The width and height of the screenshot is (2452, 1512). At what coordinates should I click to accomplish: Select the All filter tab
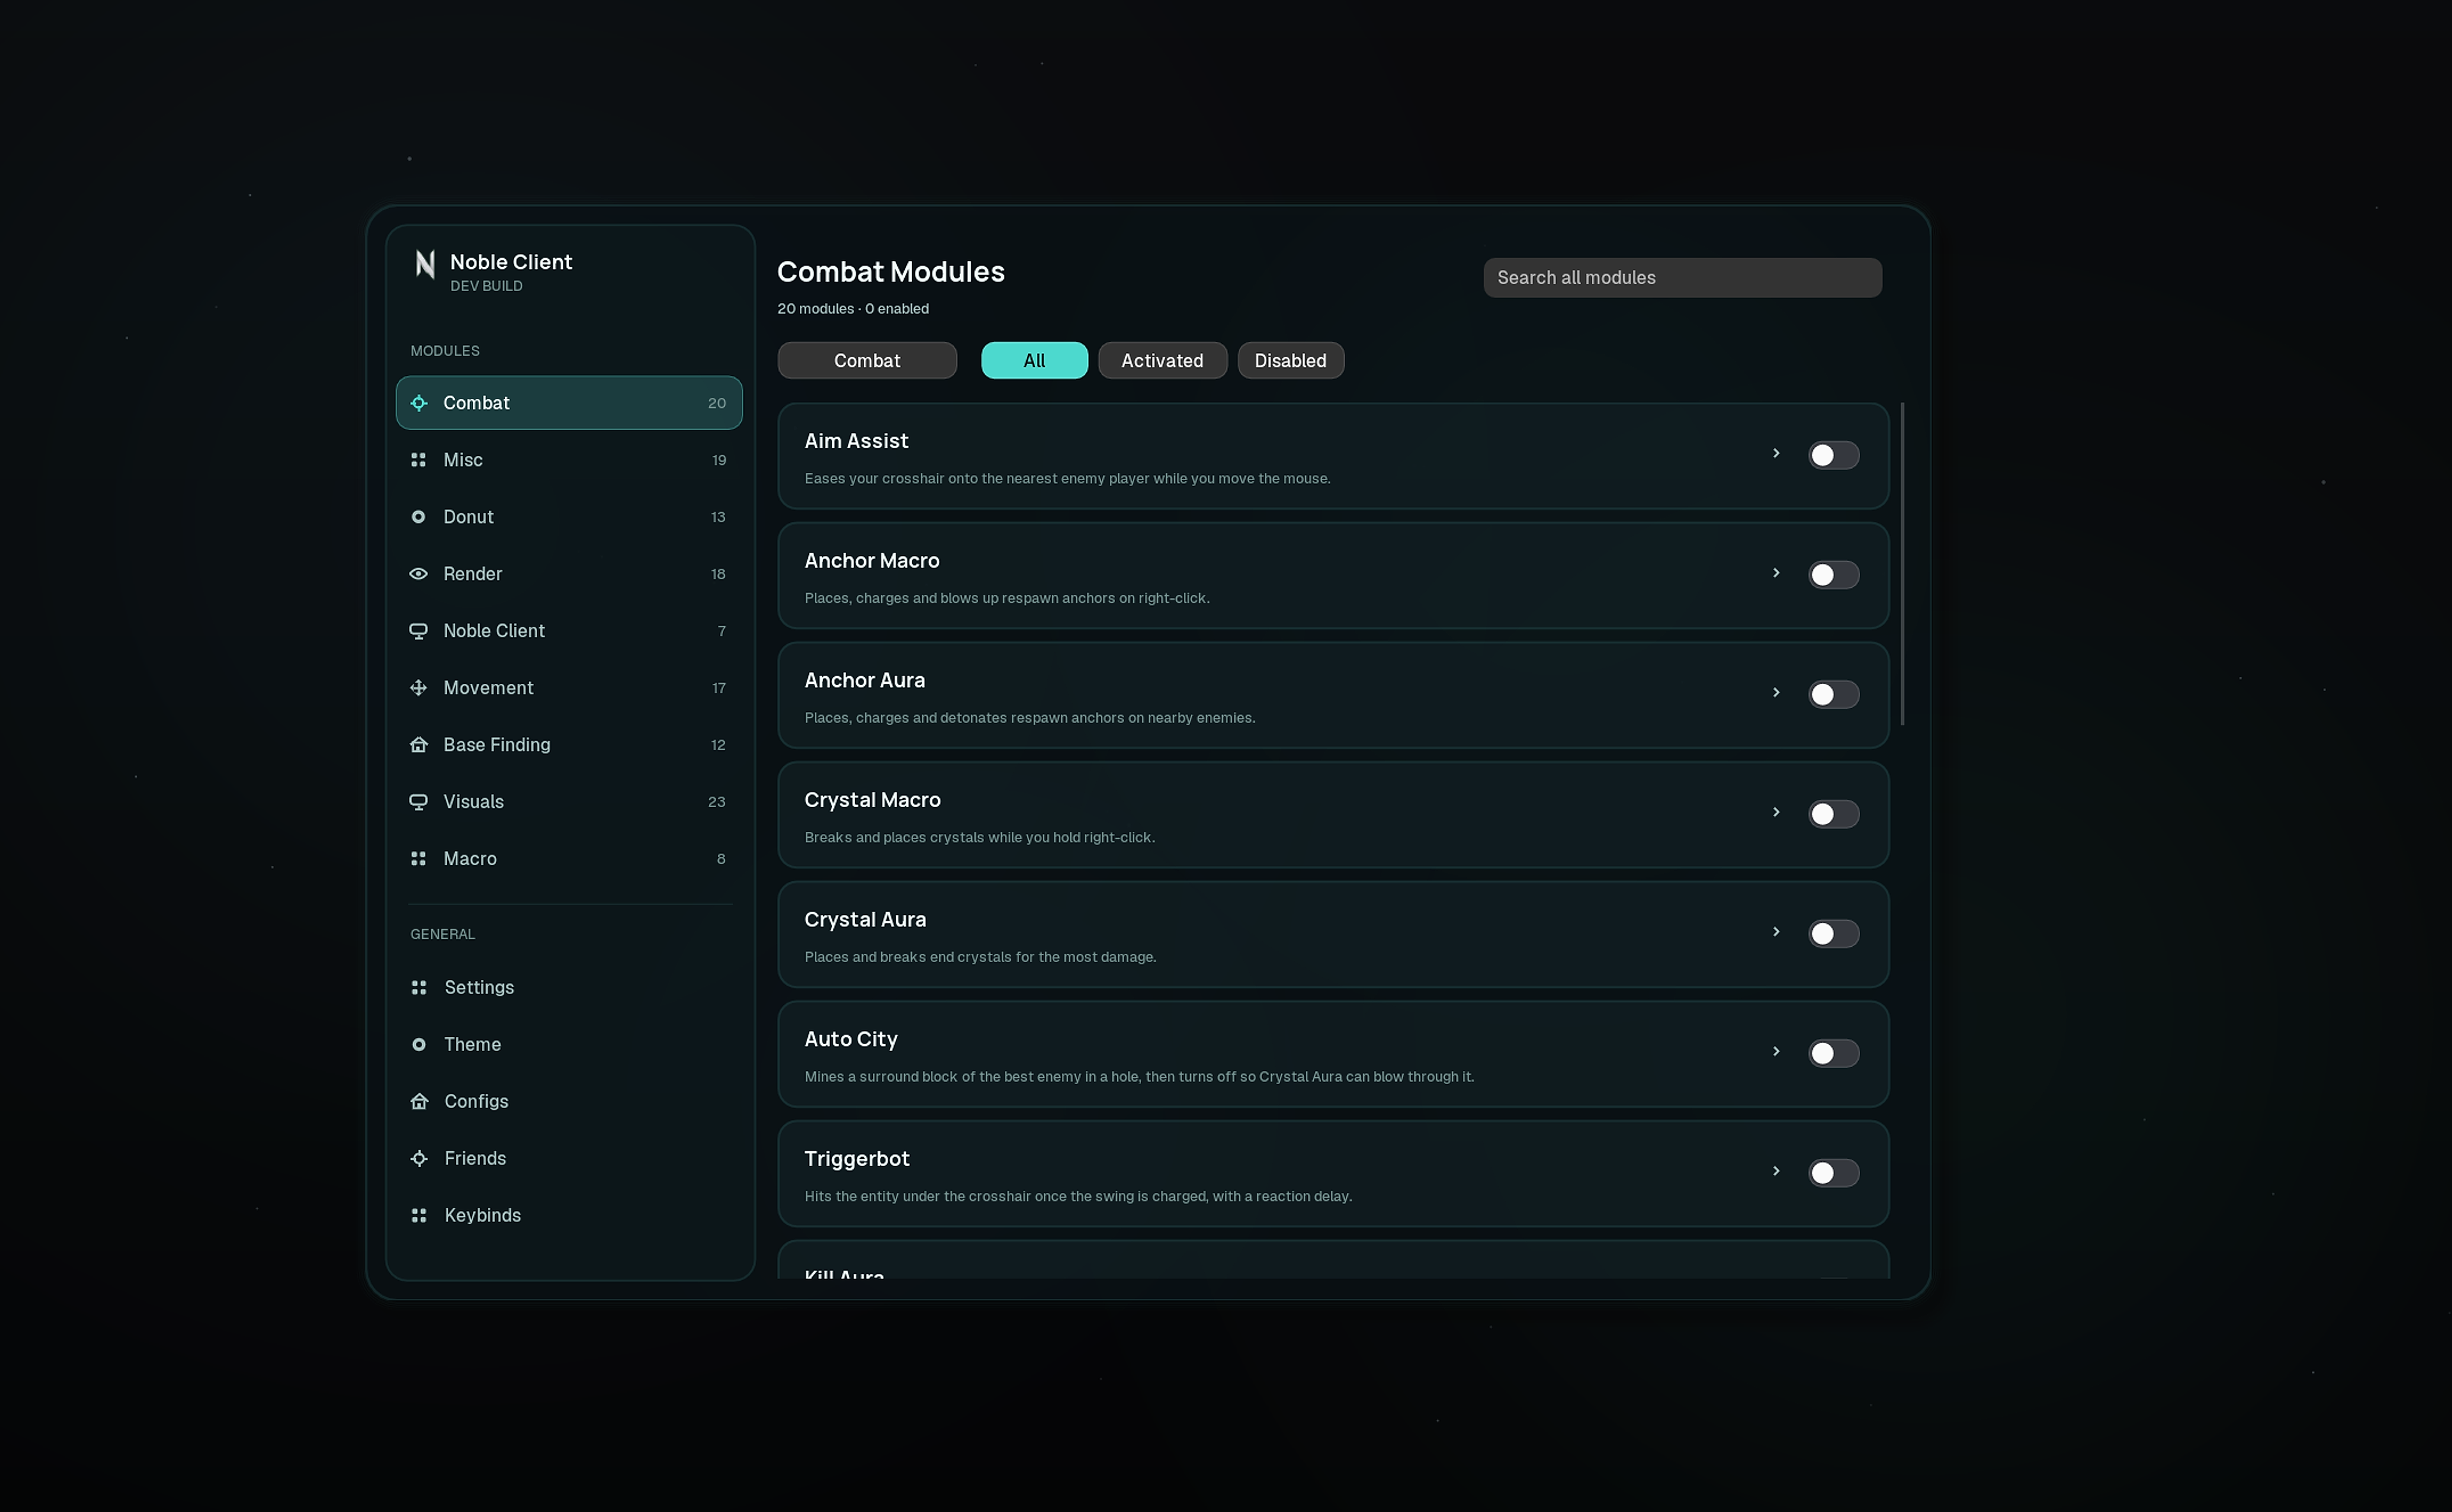tap(1034, 361)
